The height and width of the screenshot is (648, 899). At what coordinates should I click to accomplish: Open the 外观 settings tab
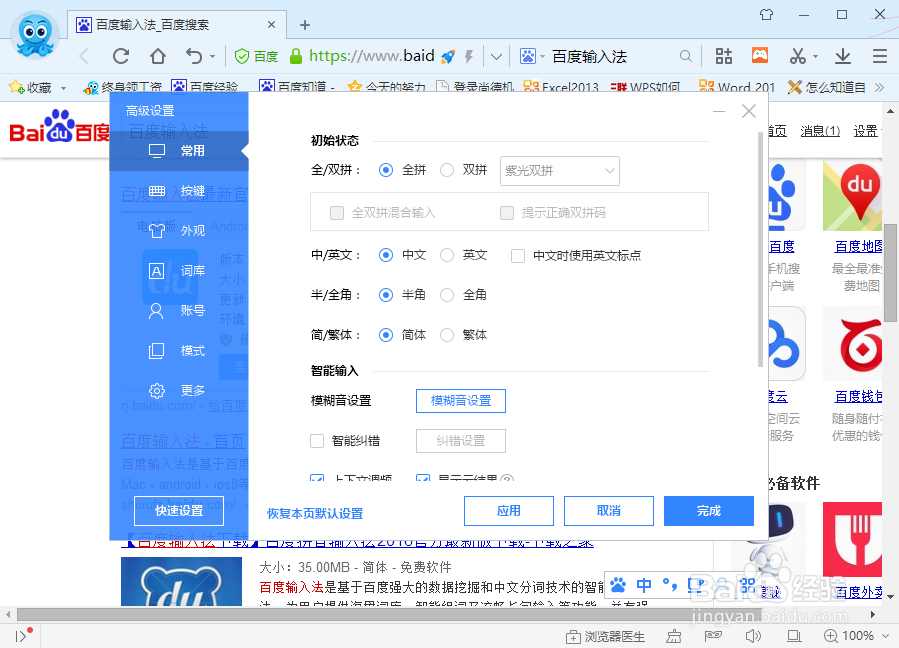coord(179,231)
